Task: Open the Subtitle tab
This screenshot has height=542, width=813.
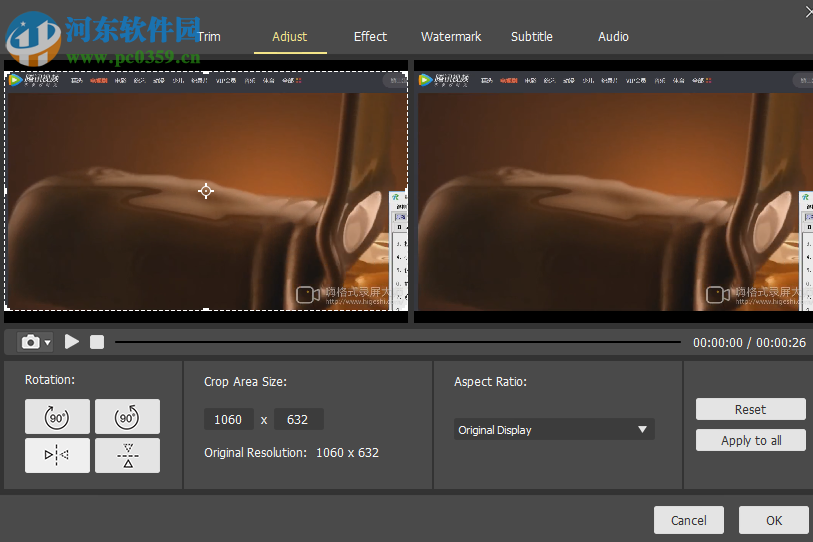Action: coord(532,37)
